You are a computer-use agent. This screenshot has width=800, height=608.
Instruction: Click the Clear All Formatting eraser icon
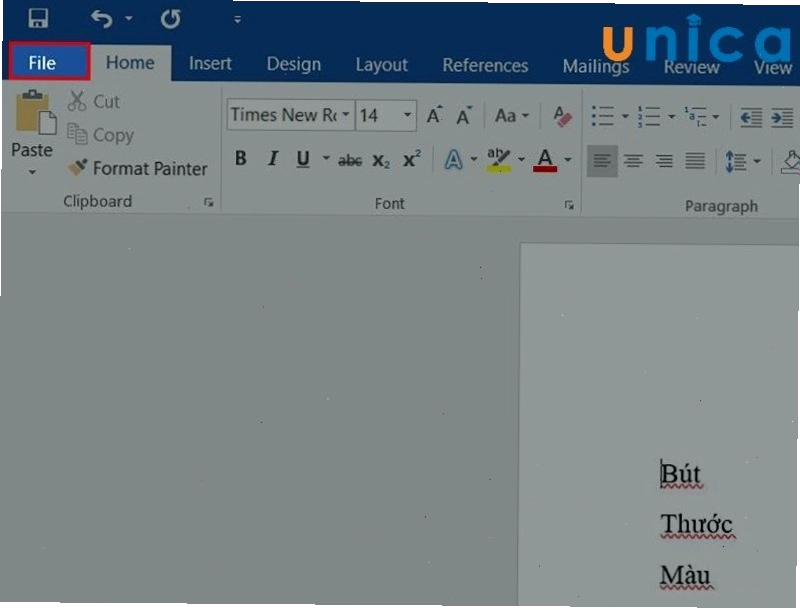tap(563, 116)
